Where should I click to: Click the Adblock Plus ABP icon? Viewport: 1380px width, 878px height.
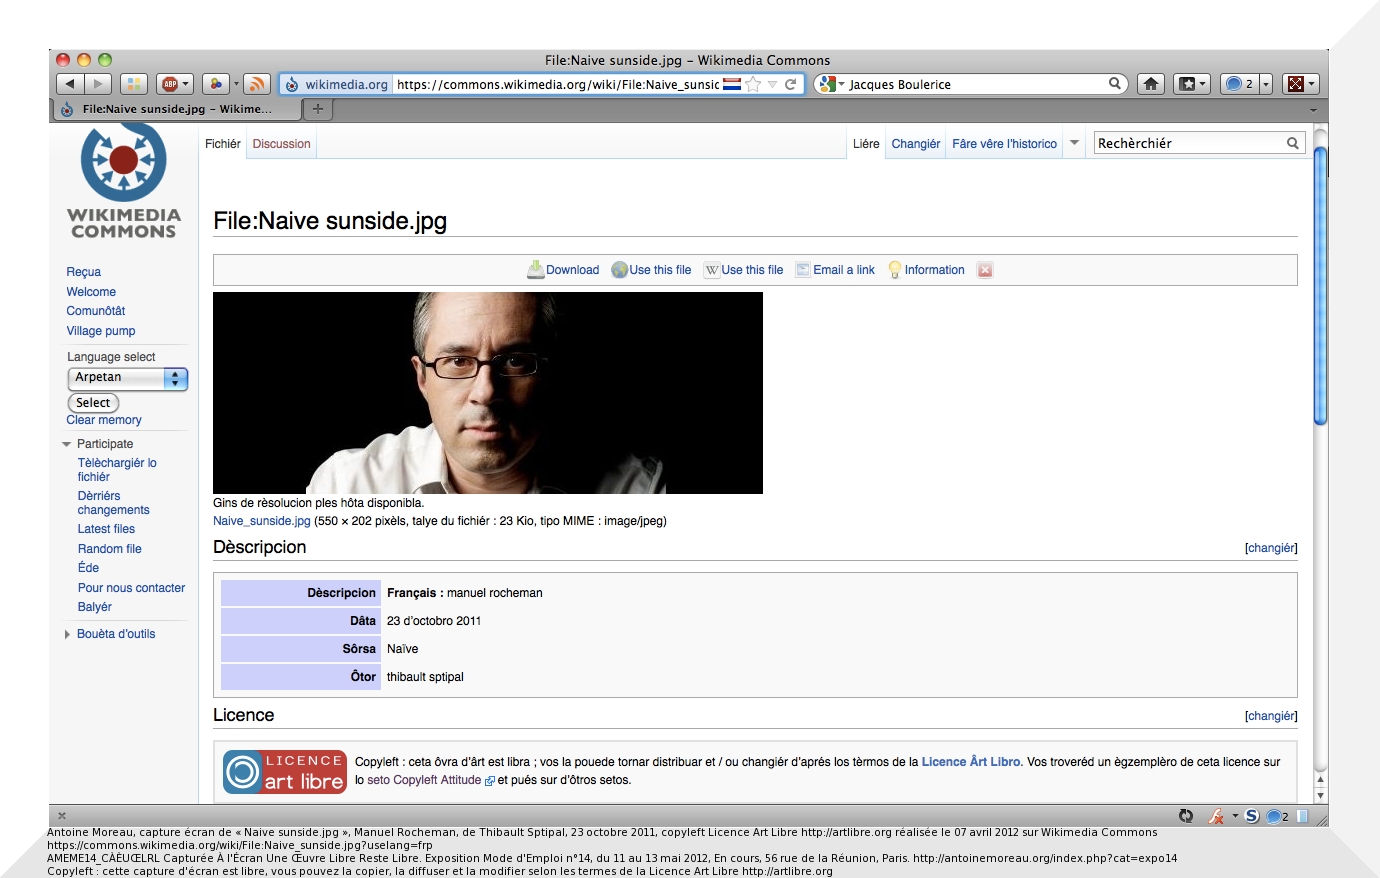pyautogui.click(x=170, y=84)
